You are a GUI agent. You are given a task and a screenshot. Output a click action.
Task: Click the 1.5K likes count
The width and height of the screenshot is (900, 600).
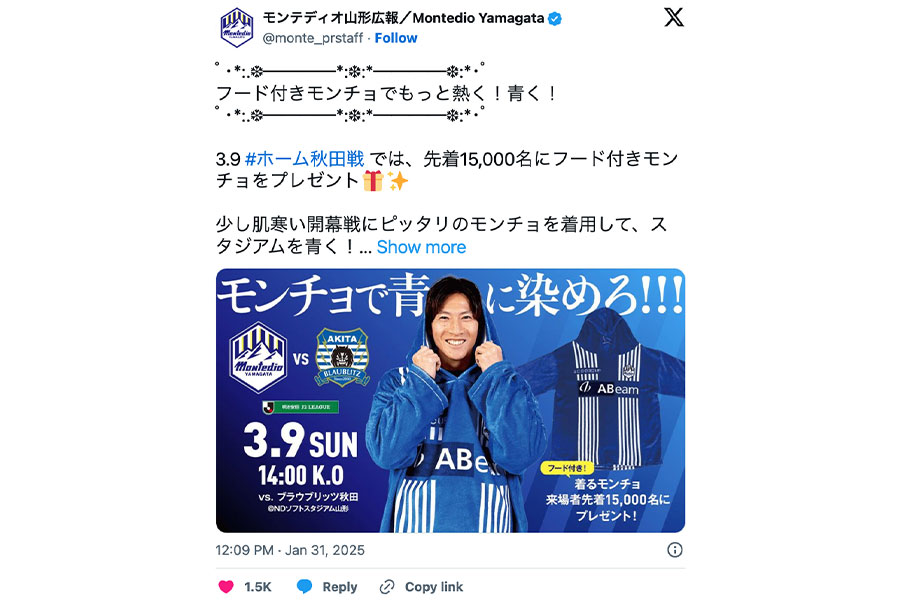(258, 587)
